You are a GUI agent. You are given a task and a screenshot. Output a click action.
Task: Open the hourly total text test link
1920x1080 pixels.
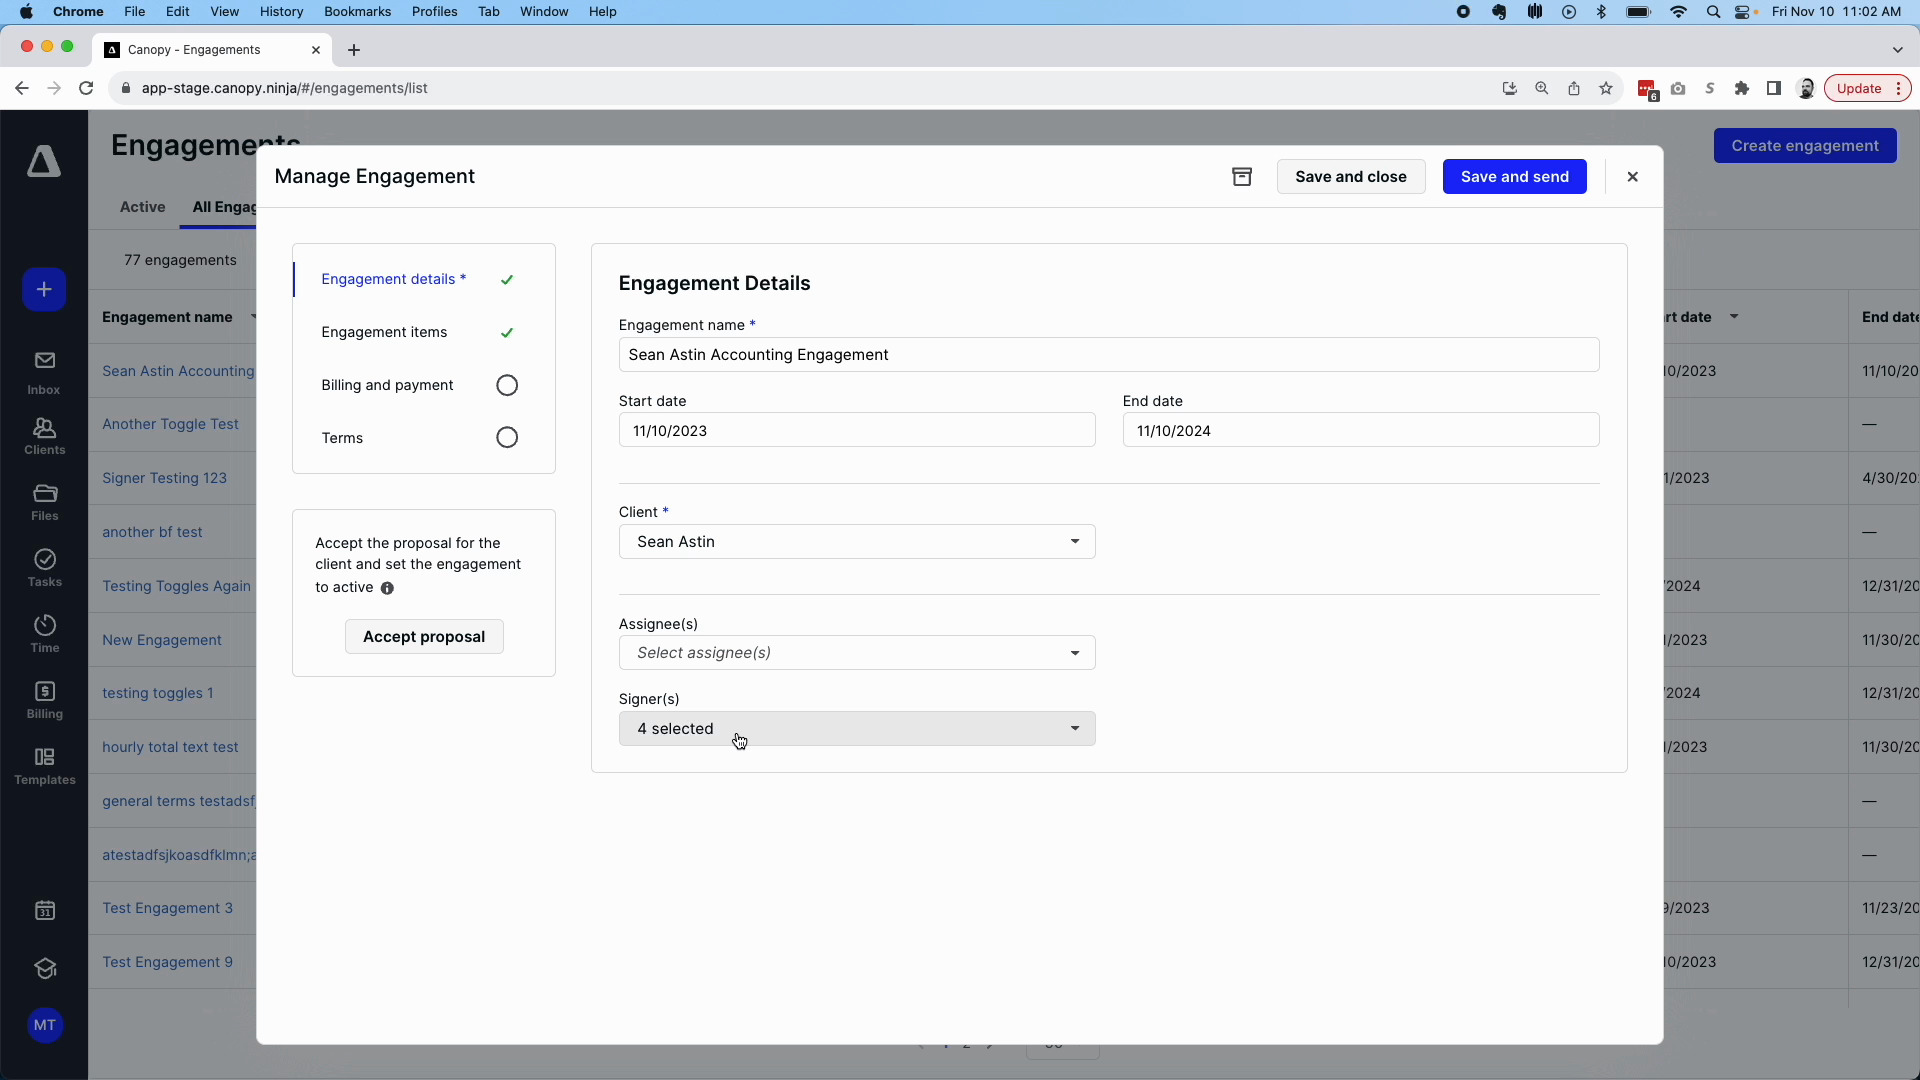pos(170,747)
